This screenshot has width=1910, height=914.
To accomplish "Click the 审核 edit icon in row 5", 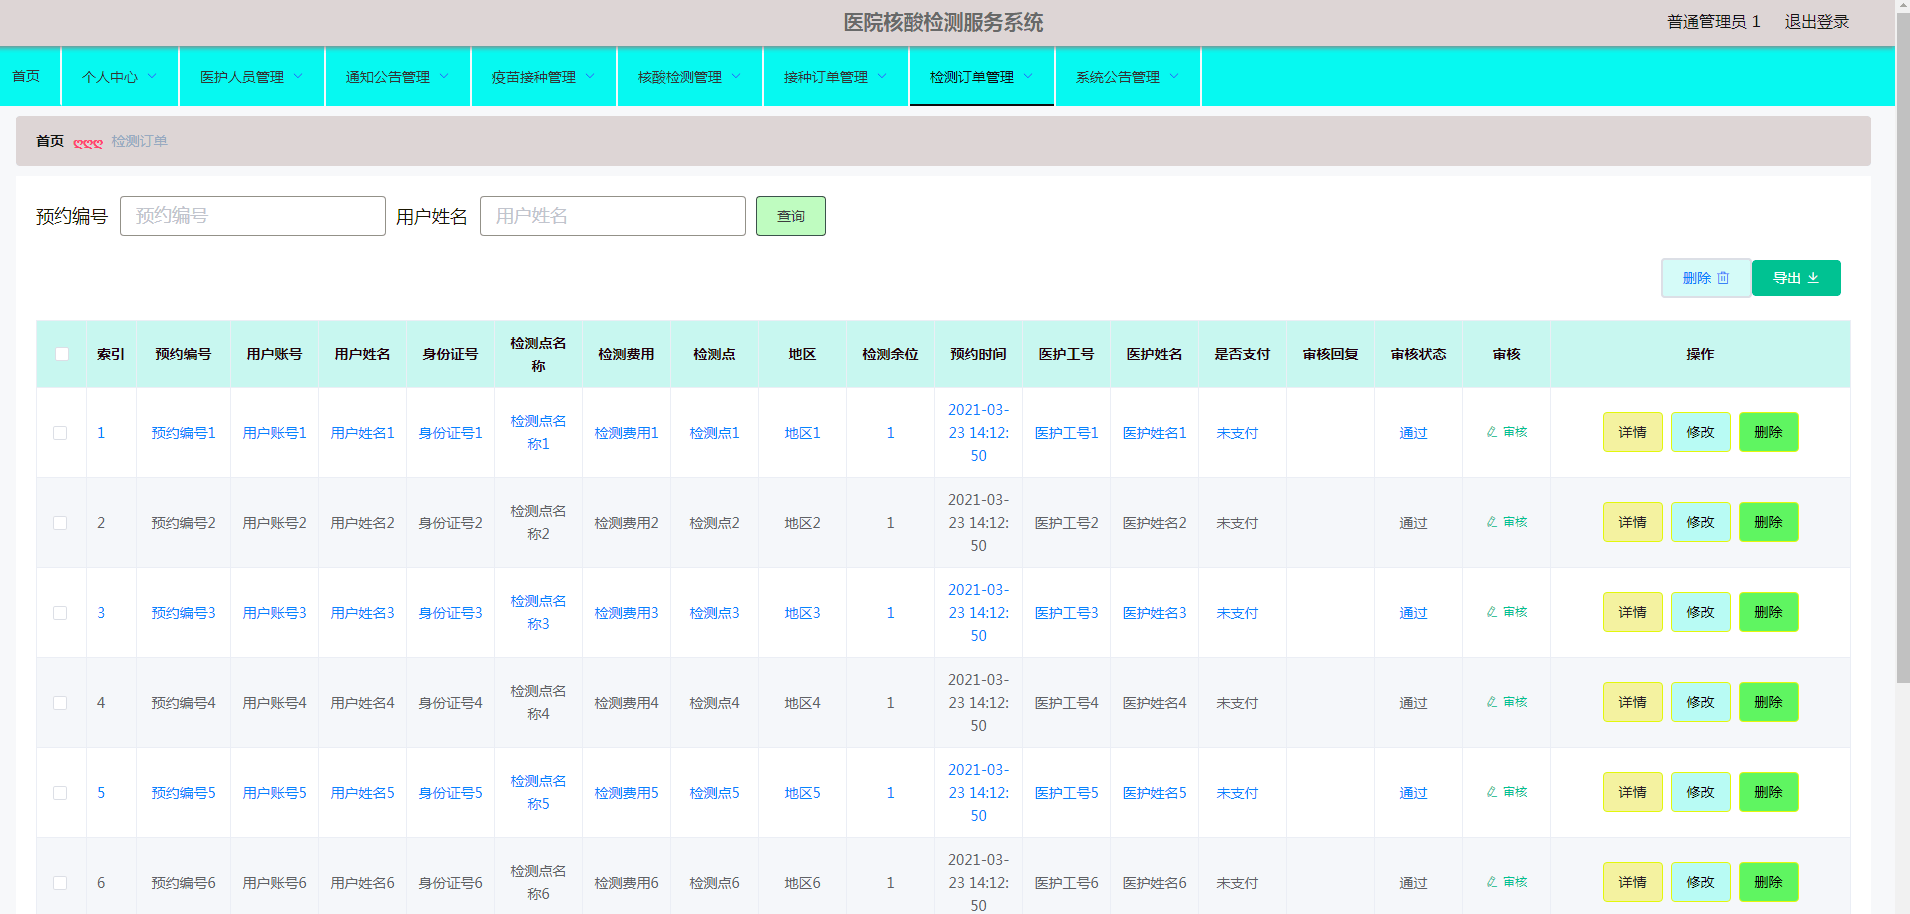I will pos(1492,792).
